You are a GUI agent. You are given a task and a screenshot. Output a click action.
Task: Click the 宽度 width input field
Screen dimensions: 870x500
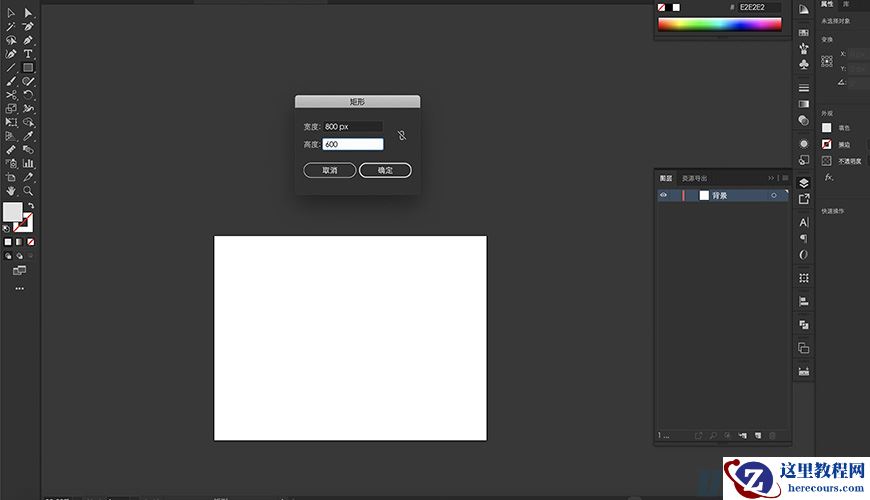pyautogui.click(x=353, y=127)
